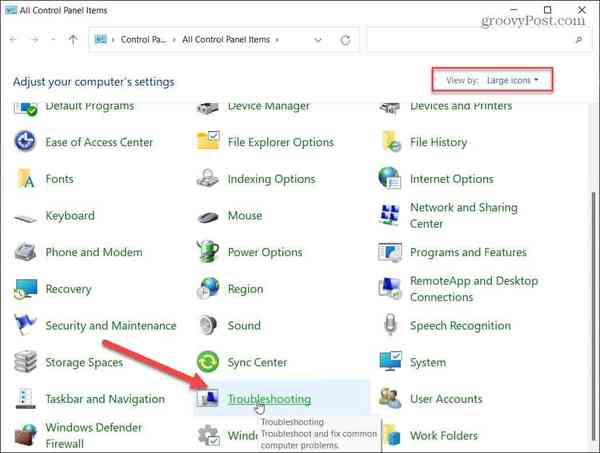Open the Ease of Access Center icon
The width and height of the screenshot is (600, 453).
click(x=25, y=141)
